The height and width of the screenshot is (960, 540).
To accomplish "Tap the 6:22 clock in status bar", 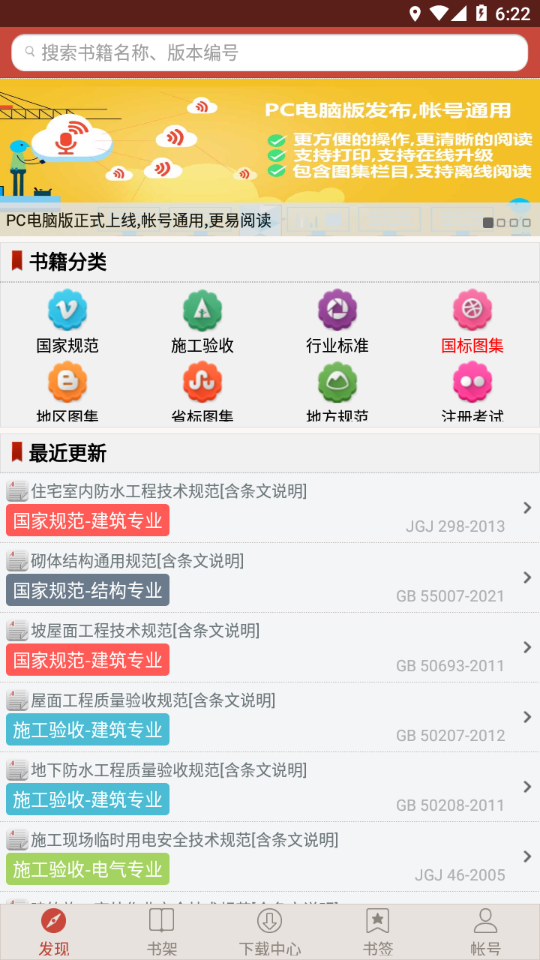I will (x=512, y=13).
